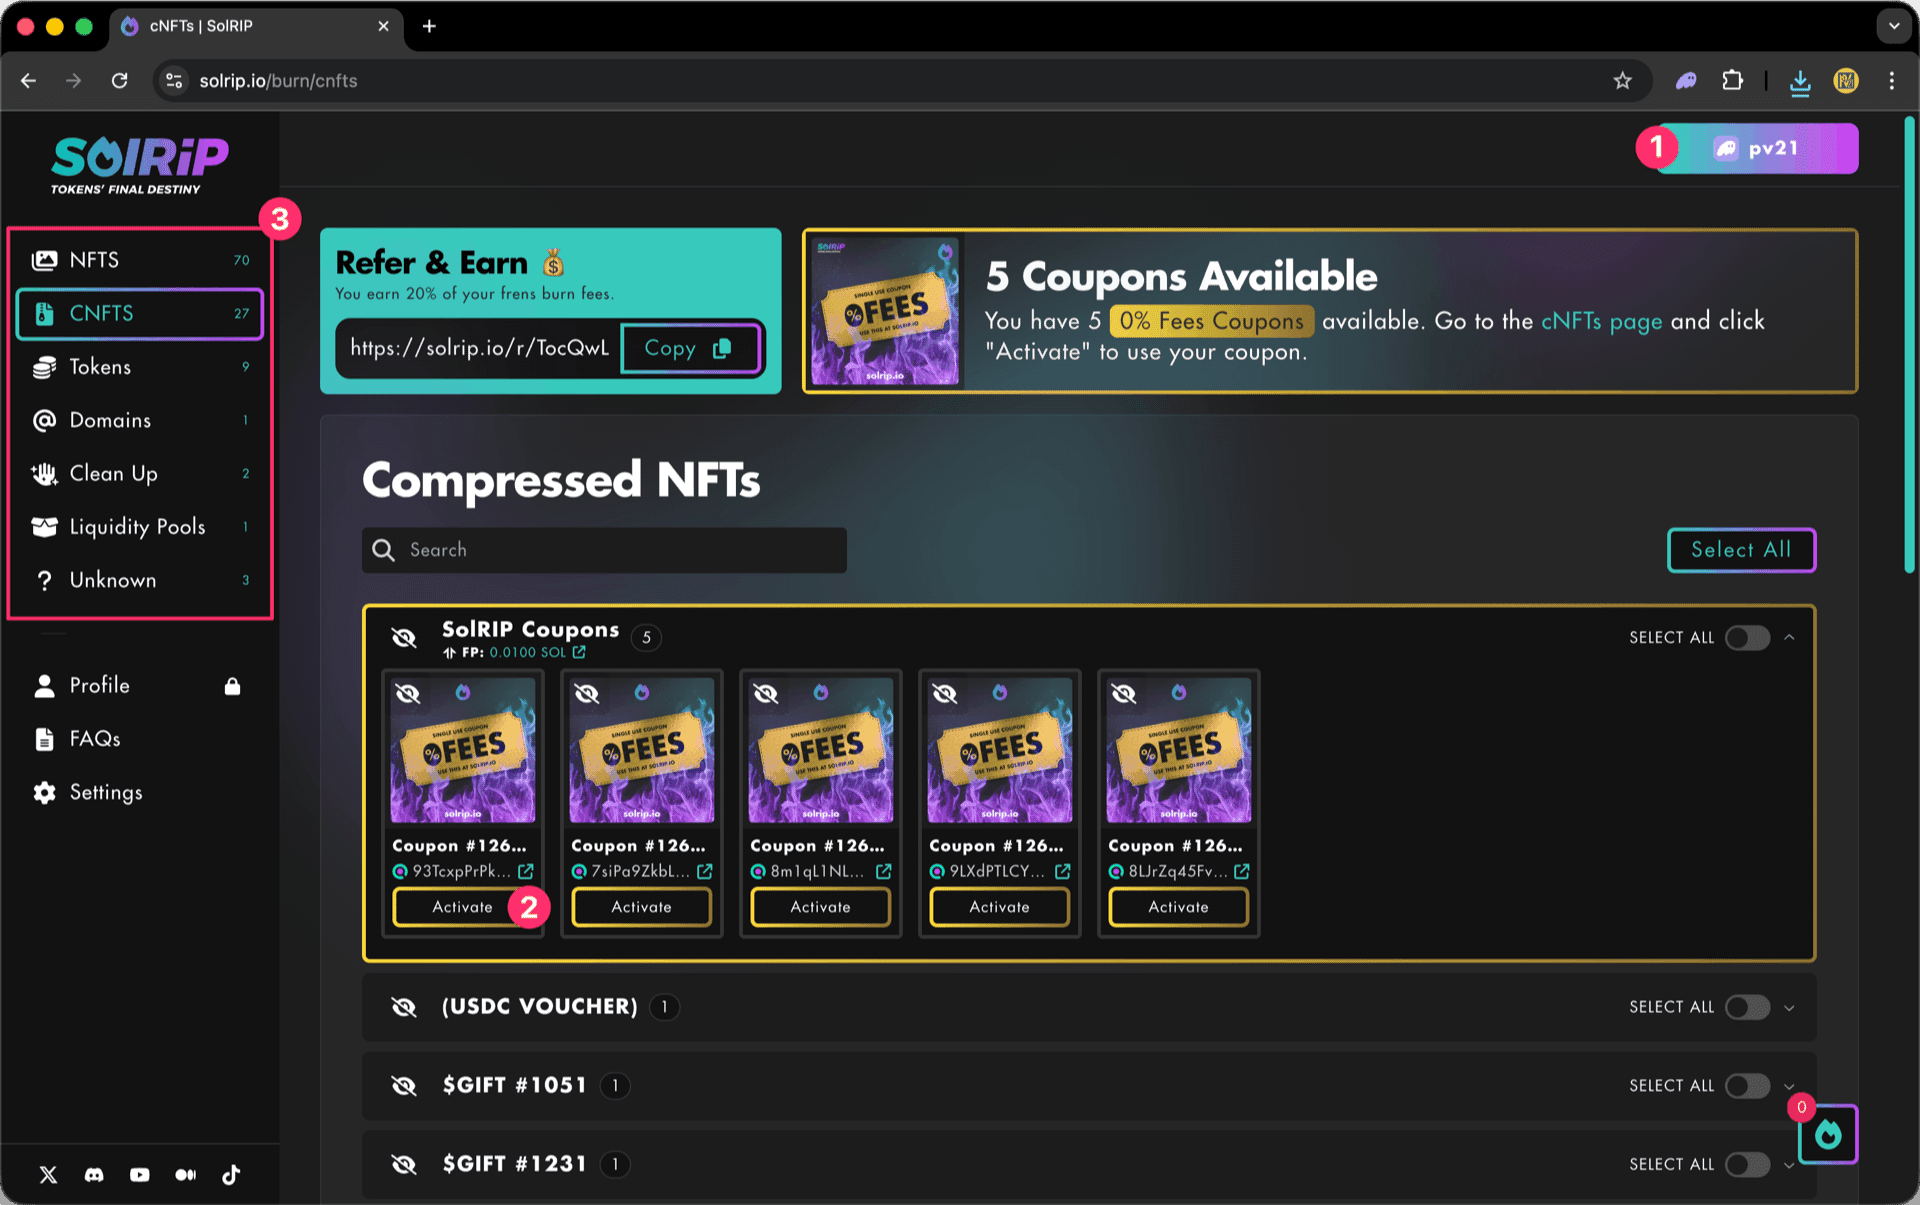This screenshot has width=1920, height=1205.
Task: Open the browser downloads icon
Action: pos(1800,82)
